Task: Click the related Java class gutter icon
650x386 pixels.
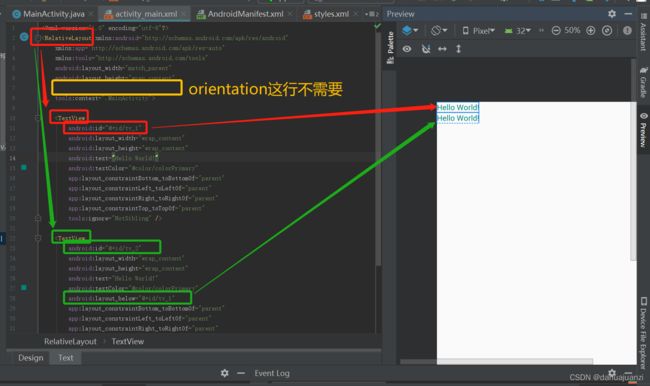Action: [24, 37]
